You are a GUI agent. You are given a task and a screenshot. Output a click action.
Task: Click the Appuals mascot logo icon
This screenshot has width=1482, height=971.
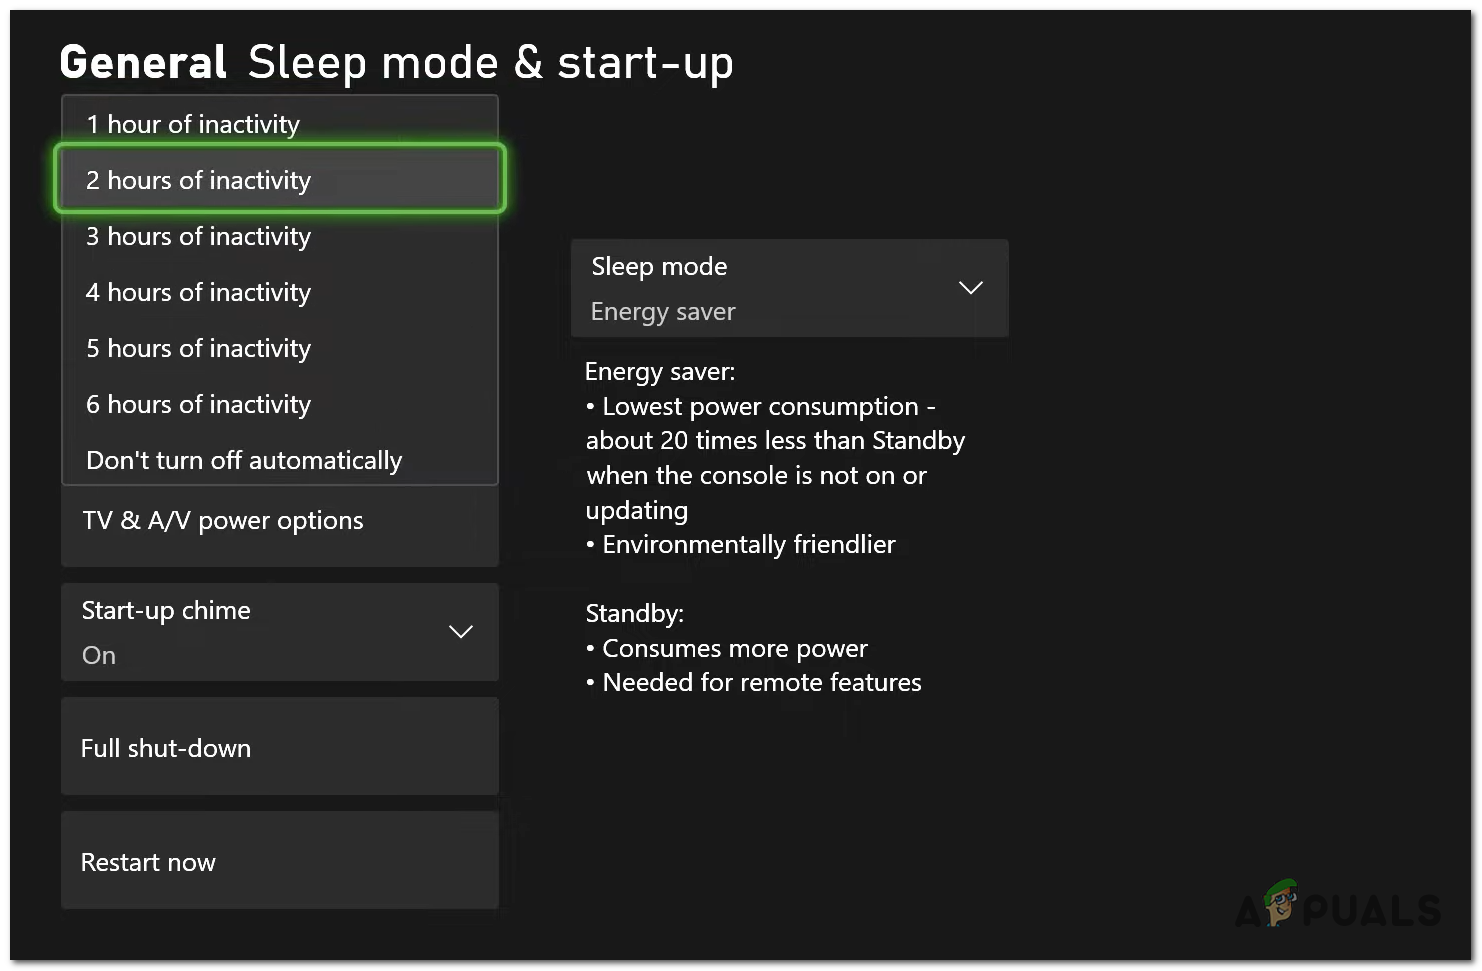point(1280,902)
